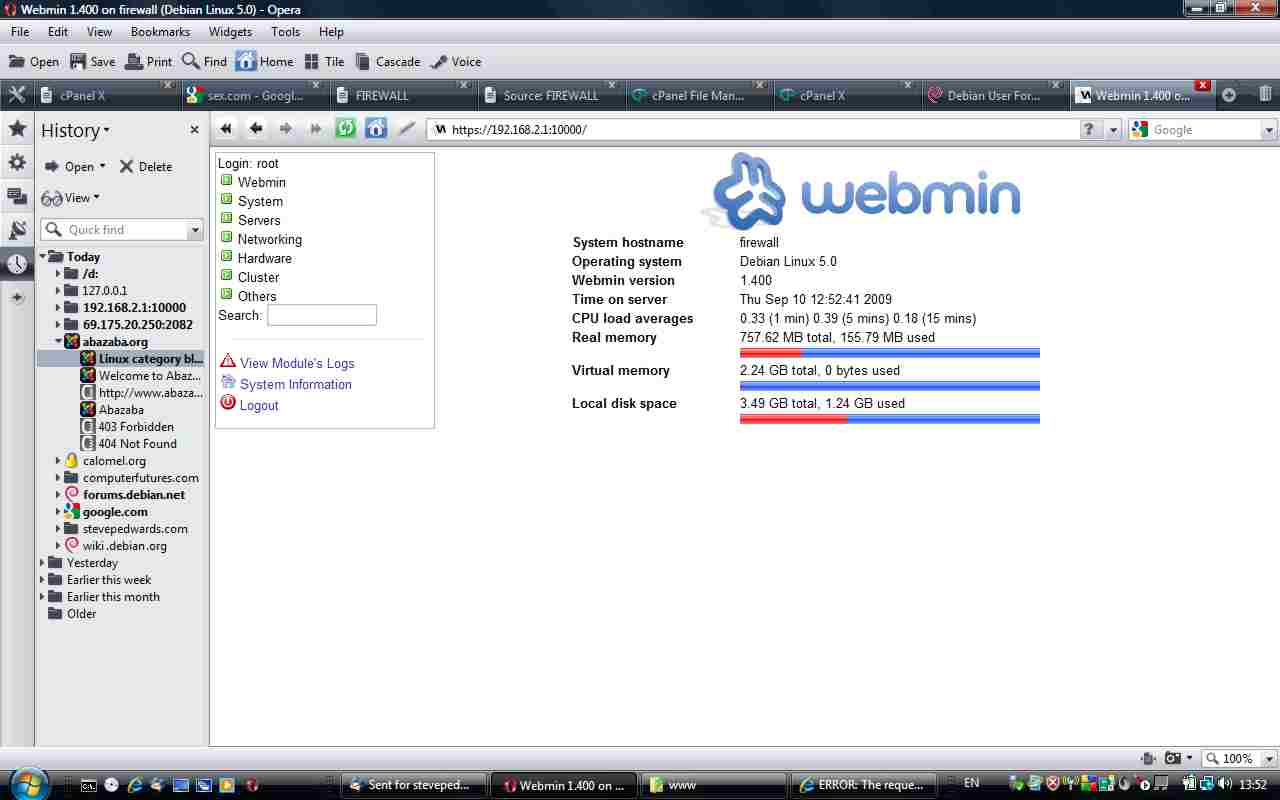Click the Logout link
Viewport: 1280px width, 800px height.
click(x=259, y=405)
